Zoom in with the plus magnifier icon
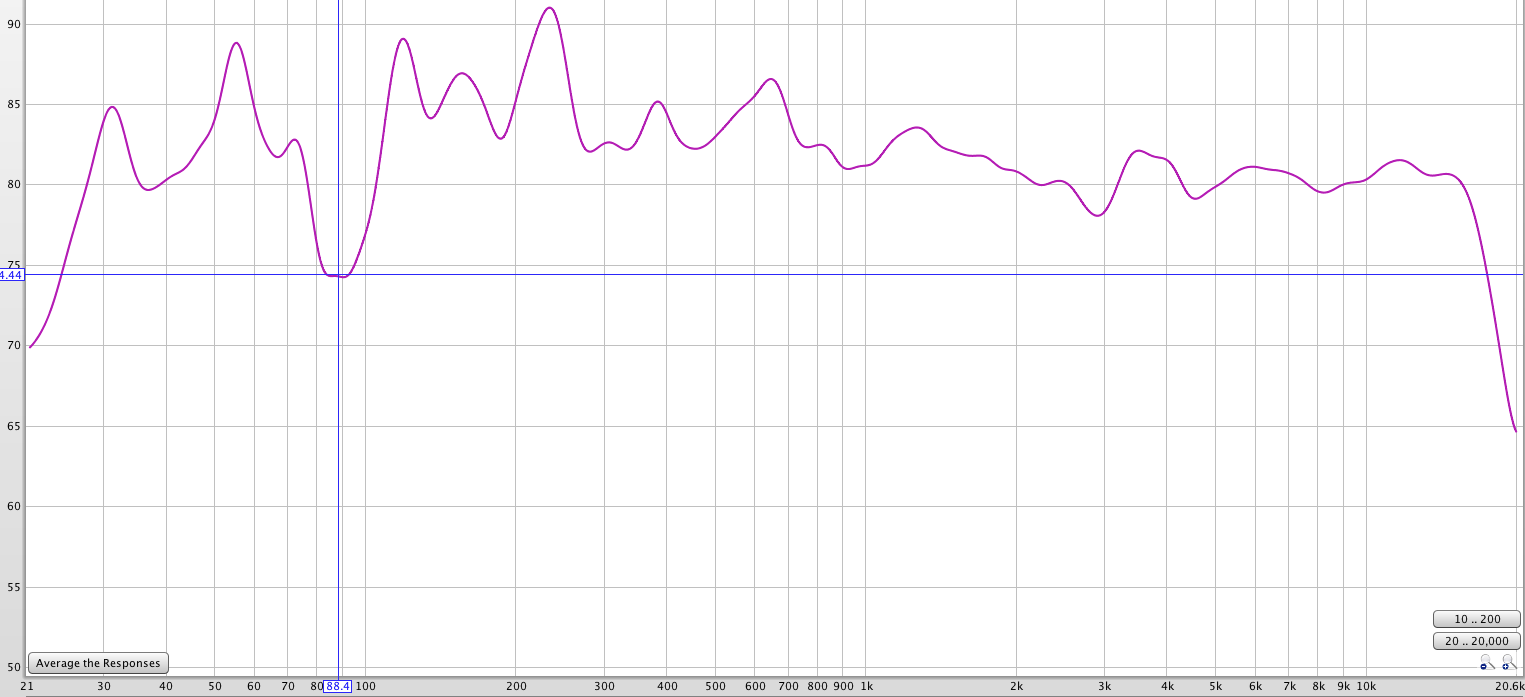 [x=1510, y=662]
